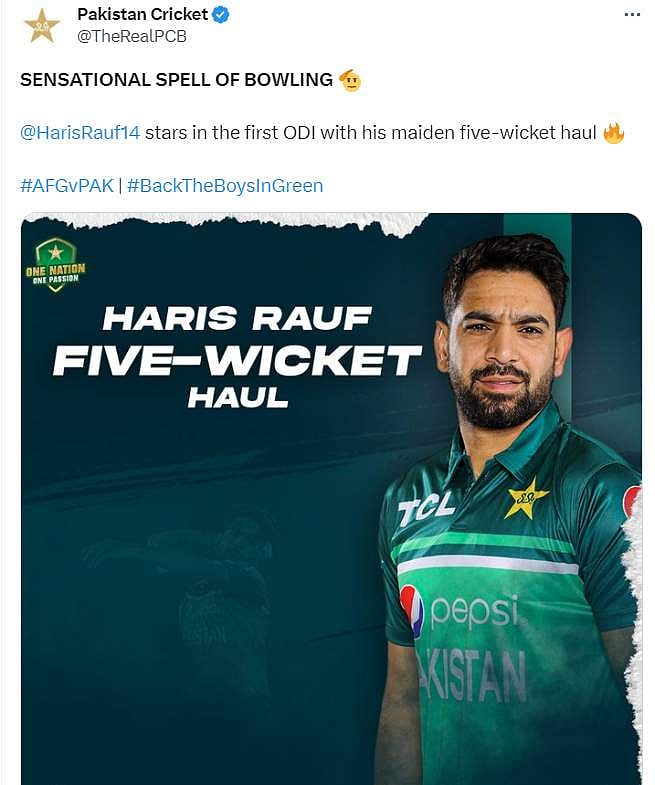
Task: Click the FIVE-WICKET headline text
Action: click(x=237, y=360)
